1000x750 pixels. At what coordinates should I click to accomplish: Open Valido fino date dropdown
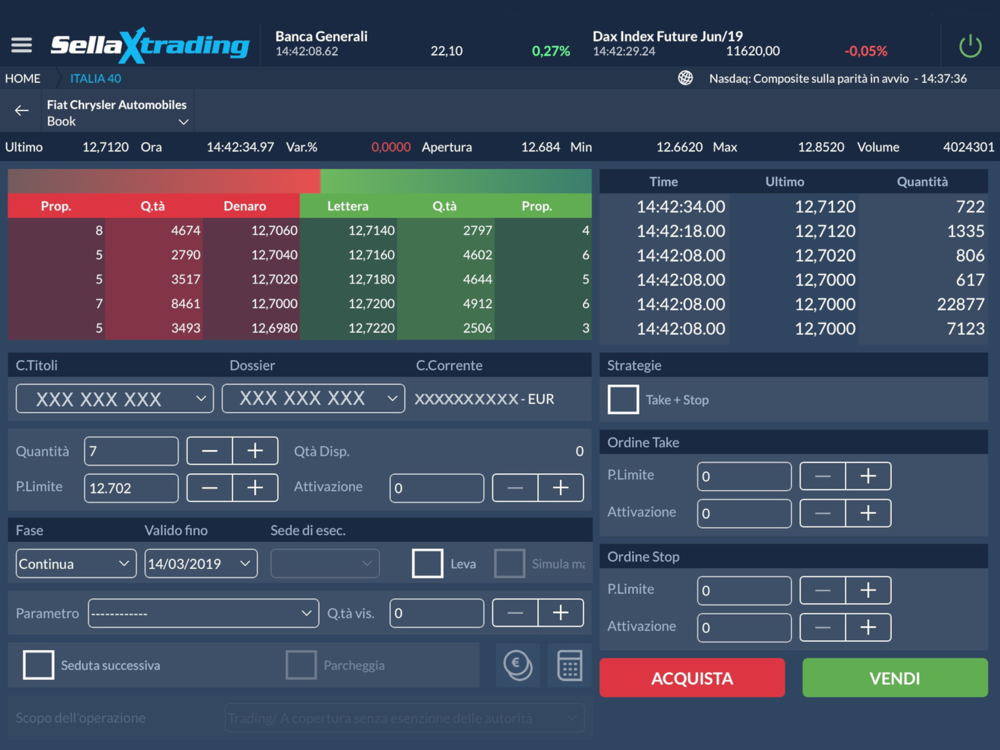point(201,564)
